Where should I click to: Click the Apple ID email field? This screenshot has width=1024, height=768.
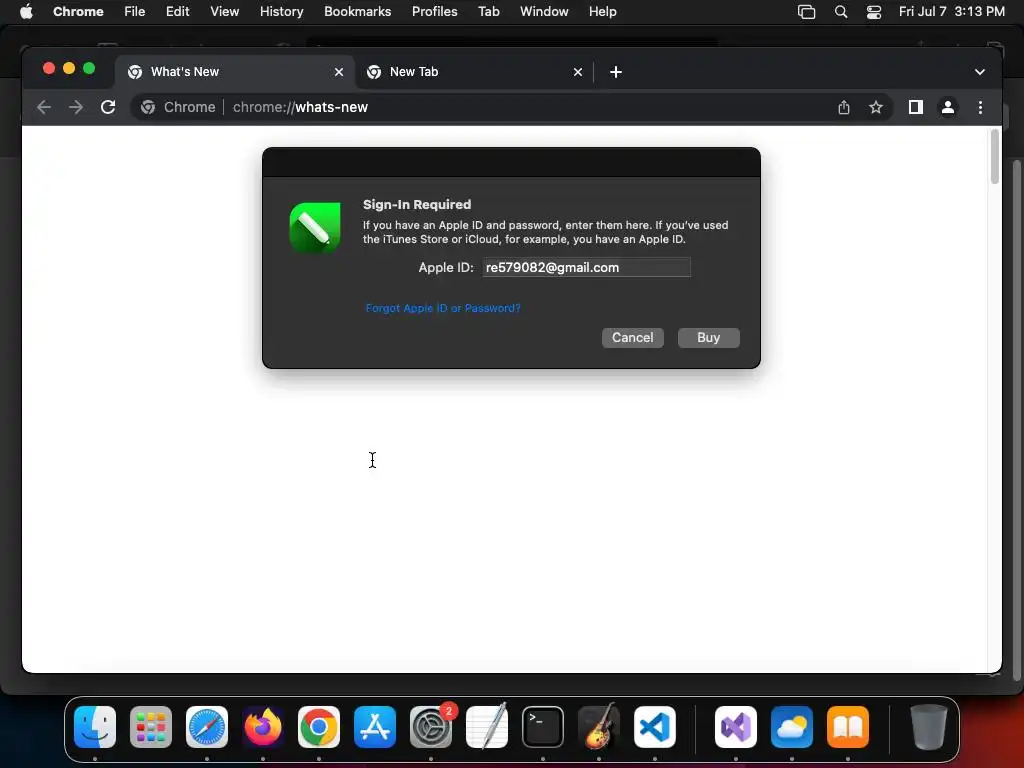click(586, 267)
